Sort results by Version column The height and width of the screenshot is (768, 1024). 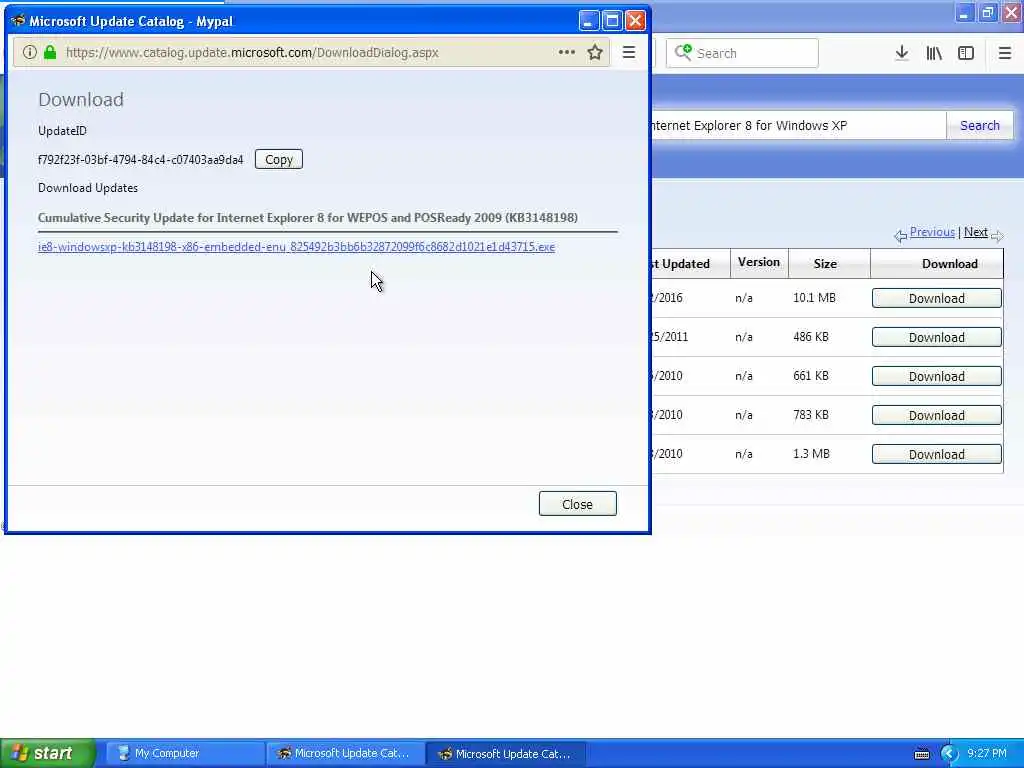(x=759, y=262)
